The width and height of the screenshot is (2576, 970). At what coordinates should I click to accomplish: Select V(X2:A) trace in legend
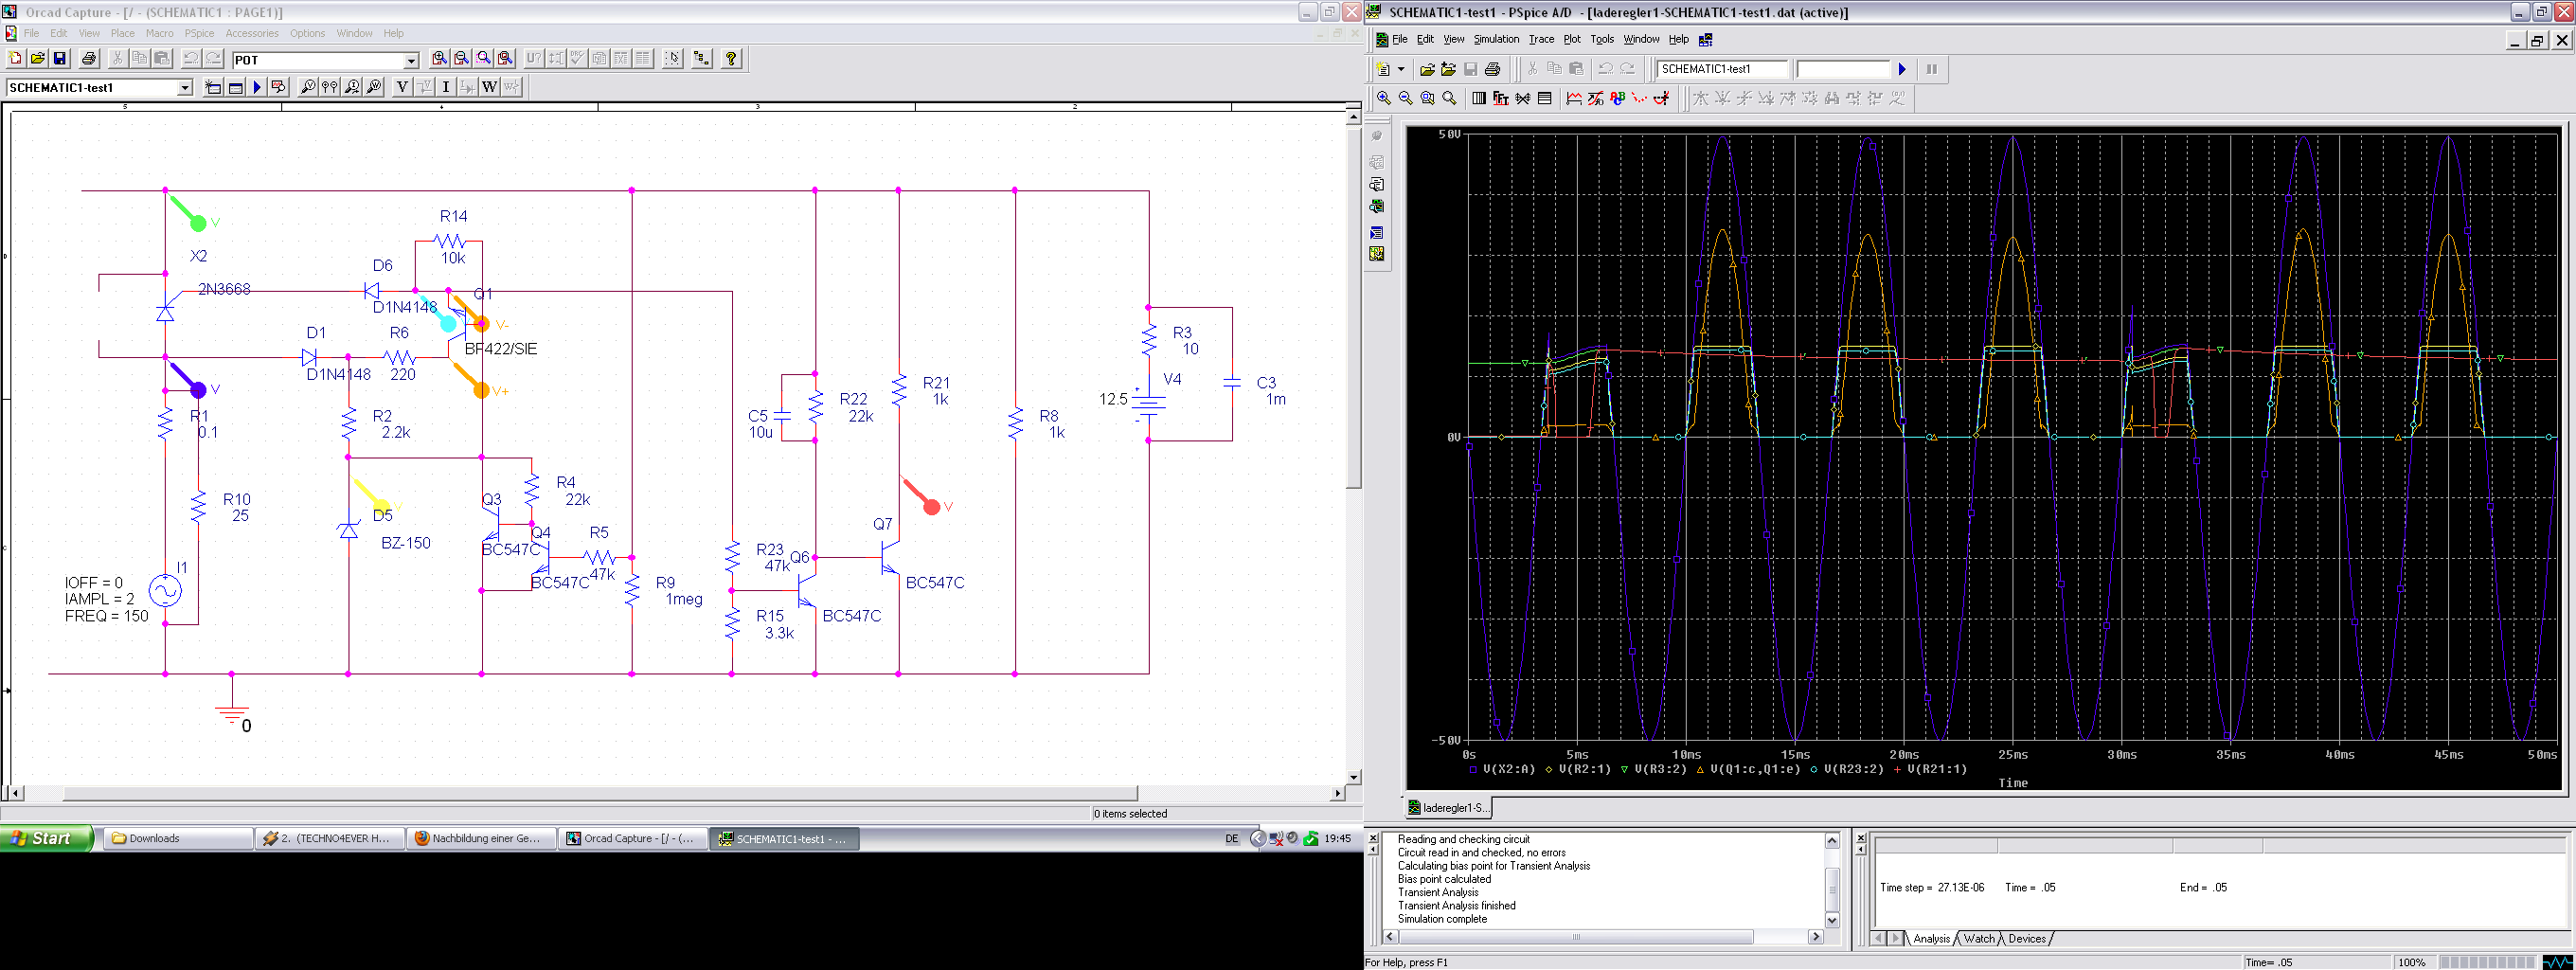coord(1502,769)
